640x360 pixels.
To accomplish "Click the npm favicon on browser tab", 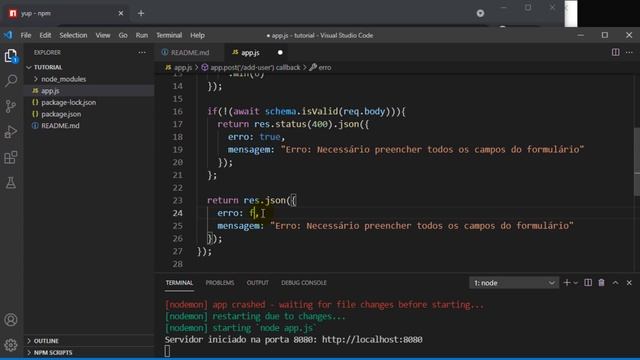I will pos(13,13).
